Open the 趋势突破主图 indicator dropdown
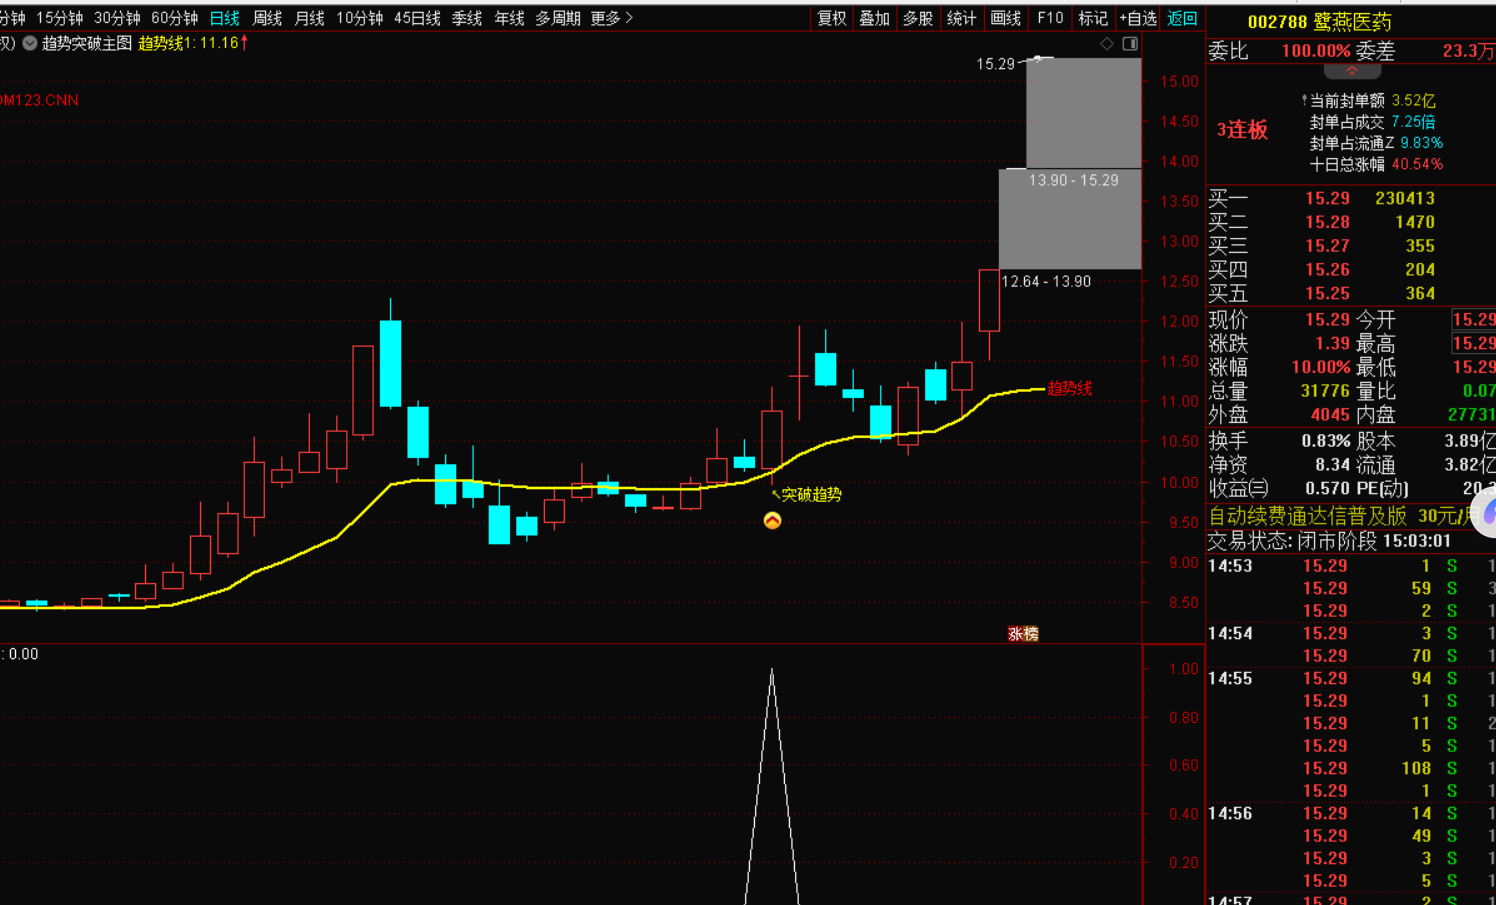Screen dimensions: 1496x905 tap(30, 44)
